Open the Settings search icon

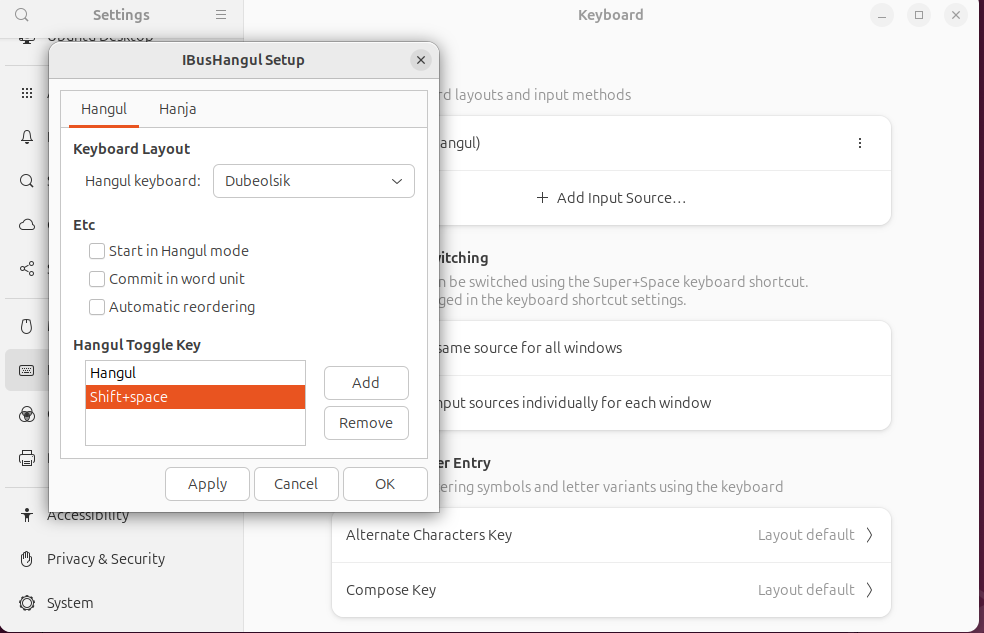22,14
